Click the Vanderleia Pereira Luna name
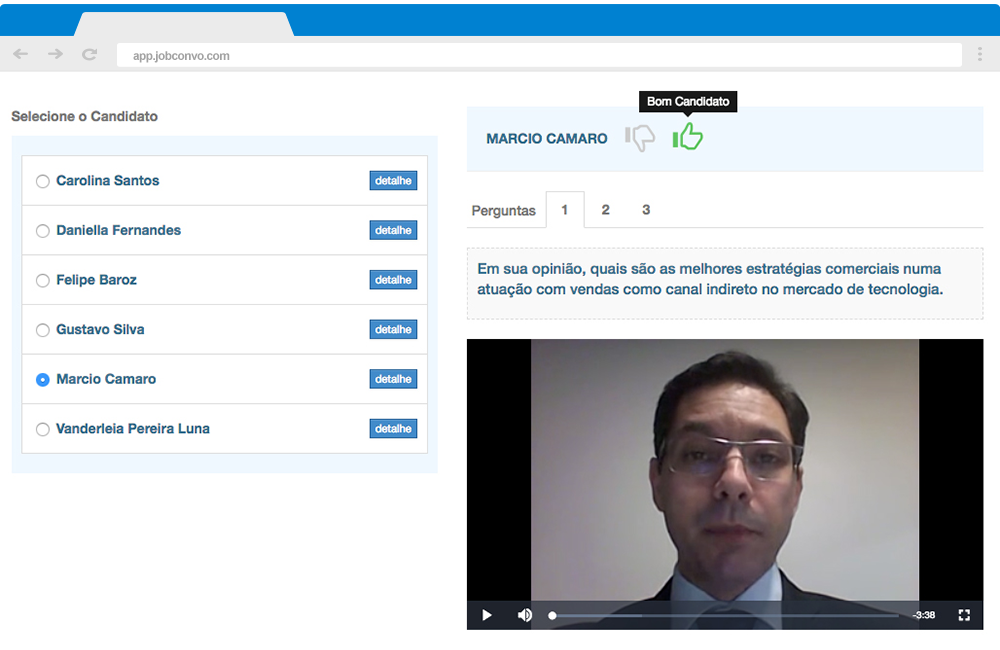Image resolution: width=1000 pixels, height=650 pixels. pos(133,429)
